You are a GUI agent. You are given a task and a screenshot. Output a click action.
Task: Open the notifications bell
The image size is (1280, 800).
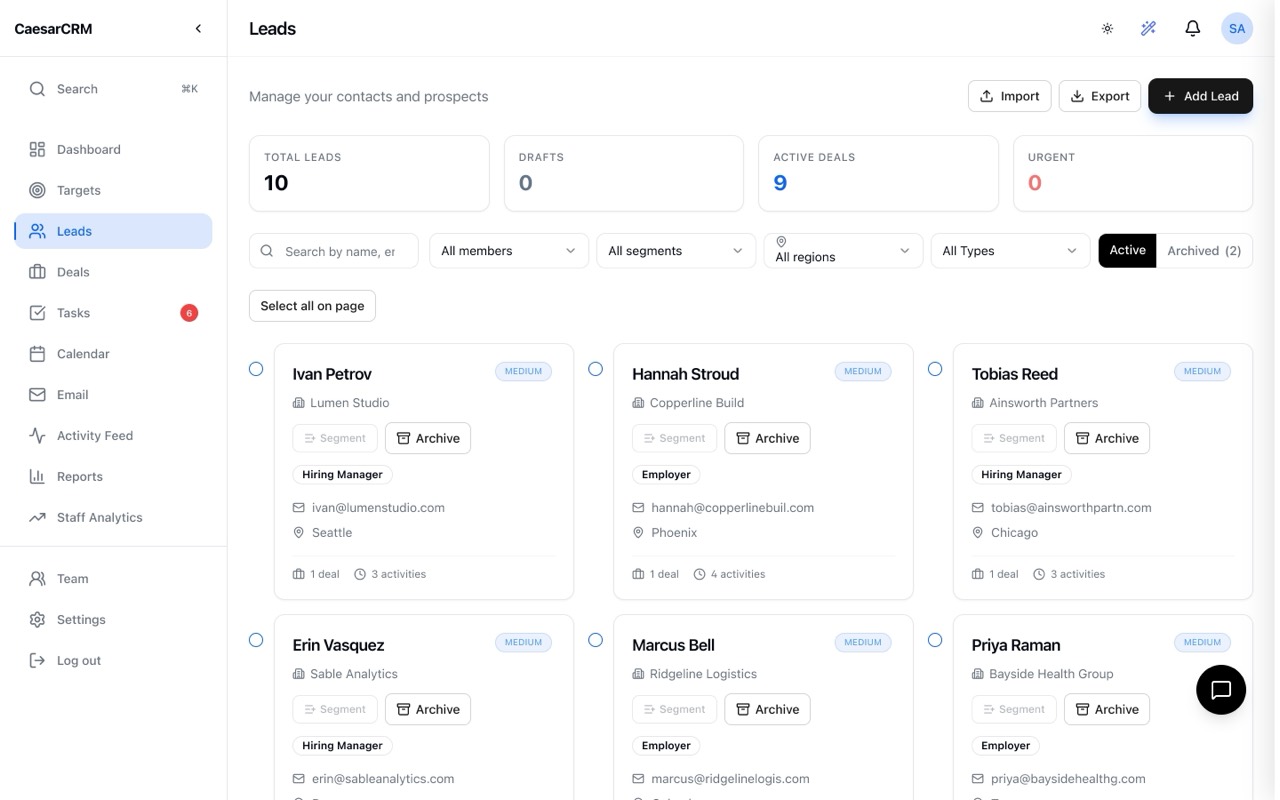point(1192,29)
